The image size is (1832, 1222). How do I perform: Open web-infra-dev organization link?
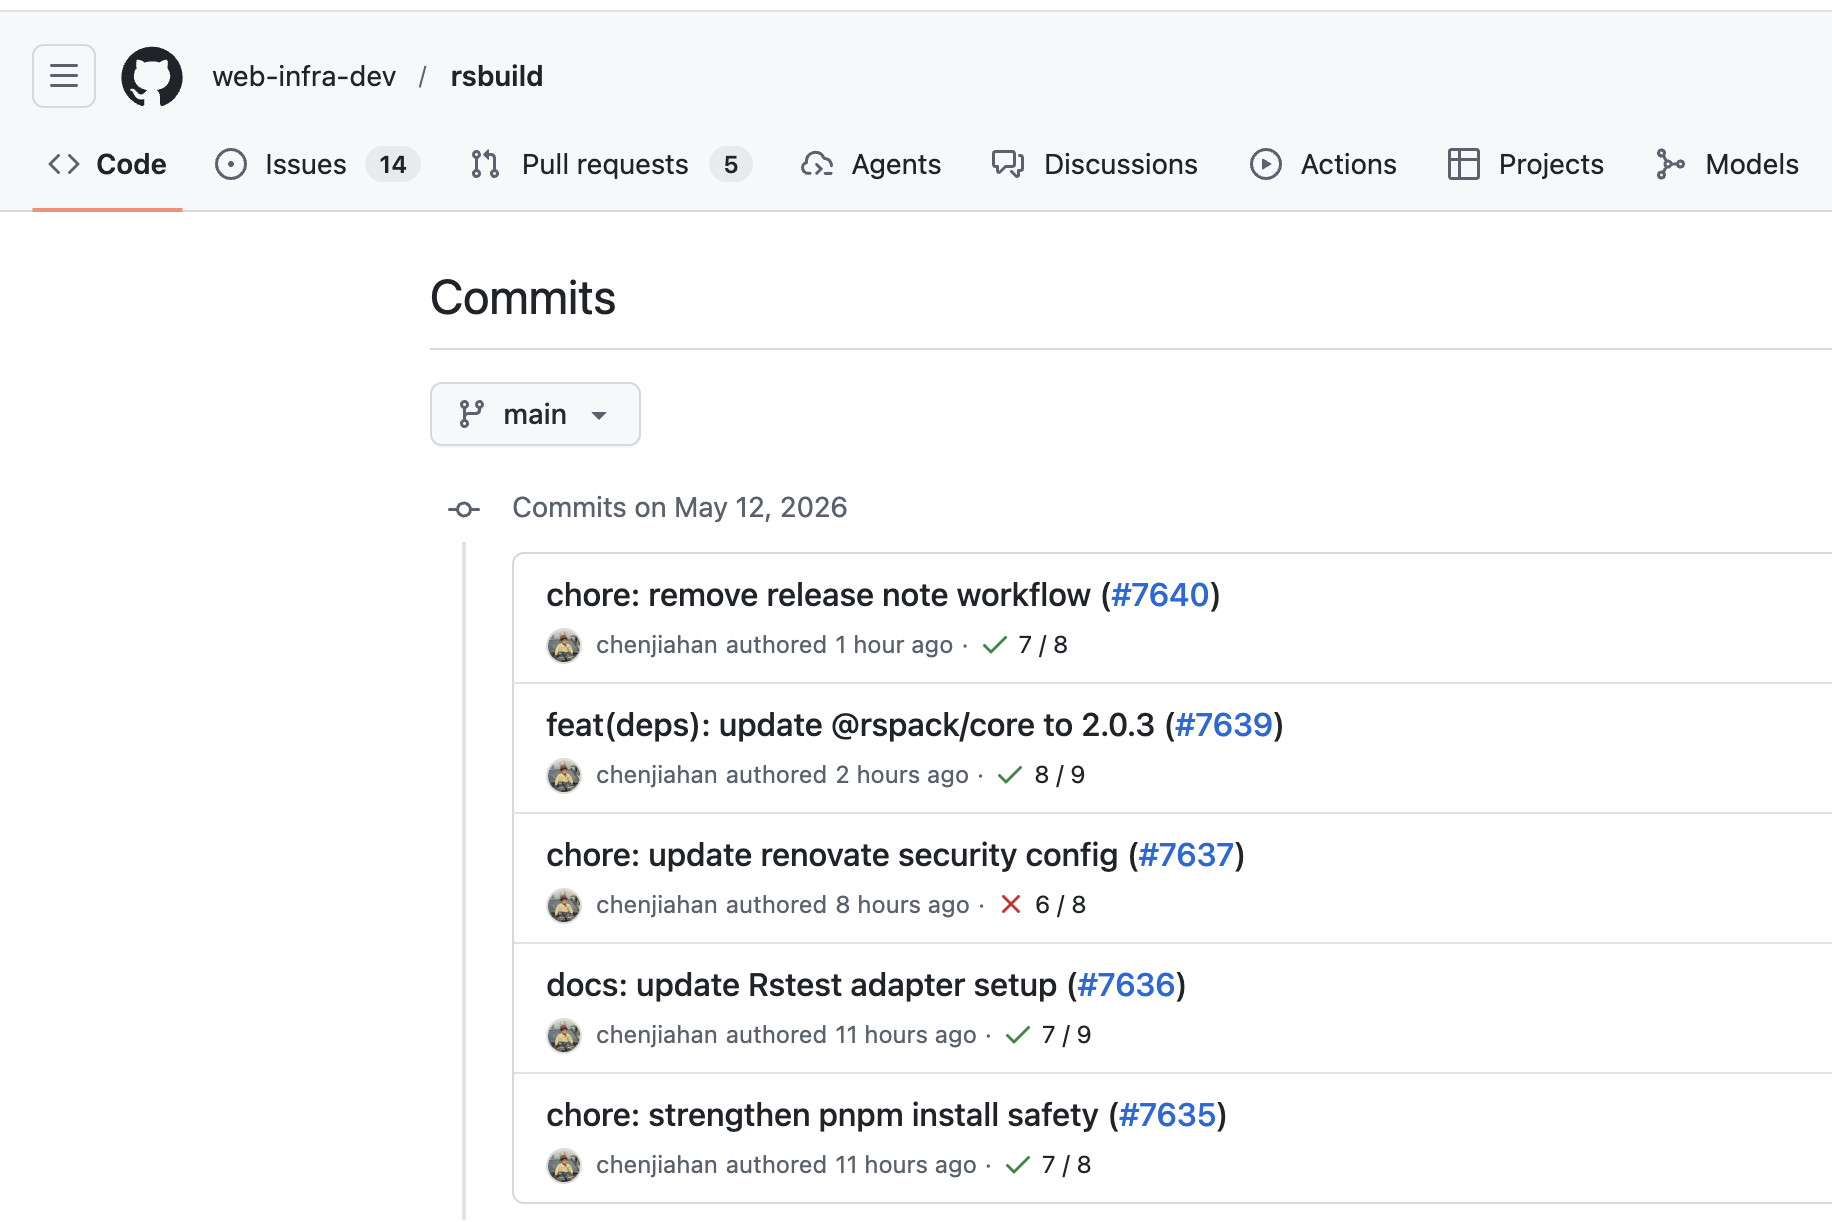tap(304, 76)
